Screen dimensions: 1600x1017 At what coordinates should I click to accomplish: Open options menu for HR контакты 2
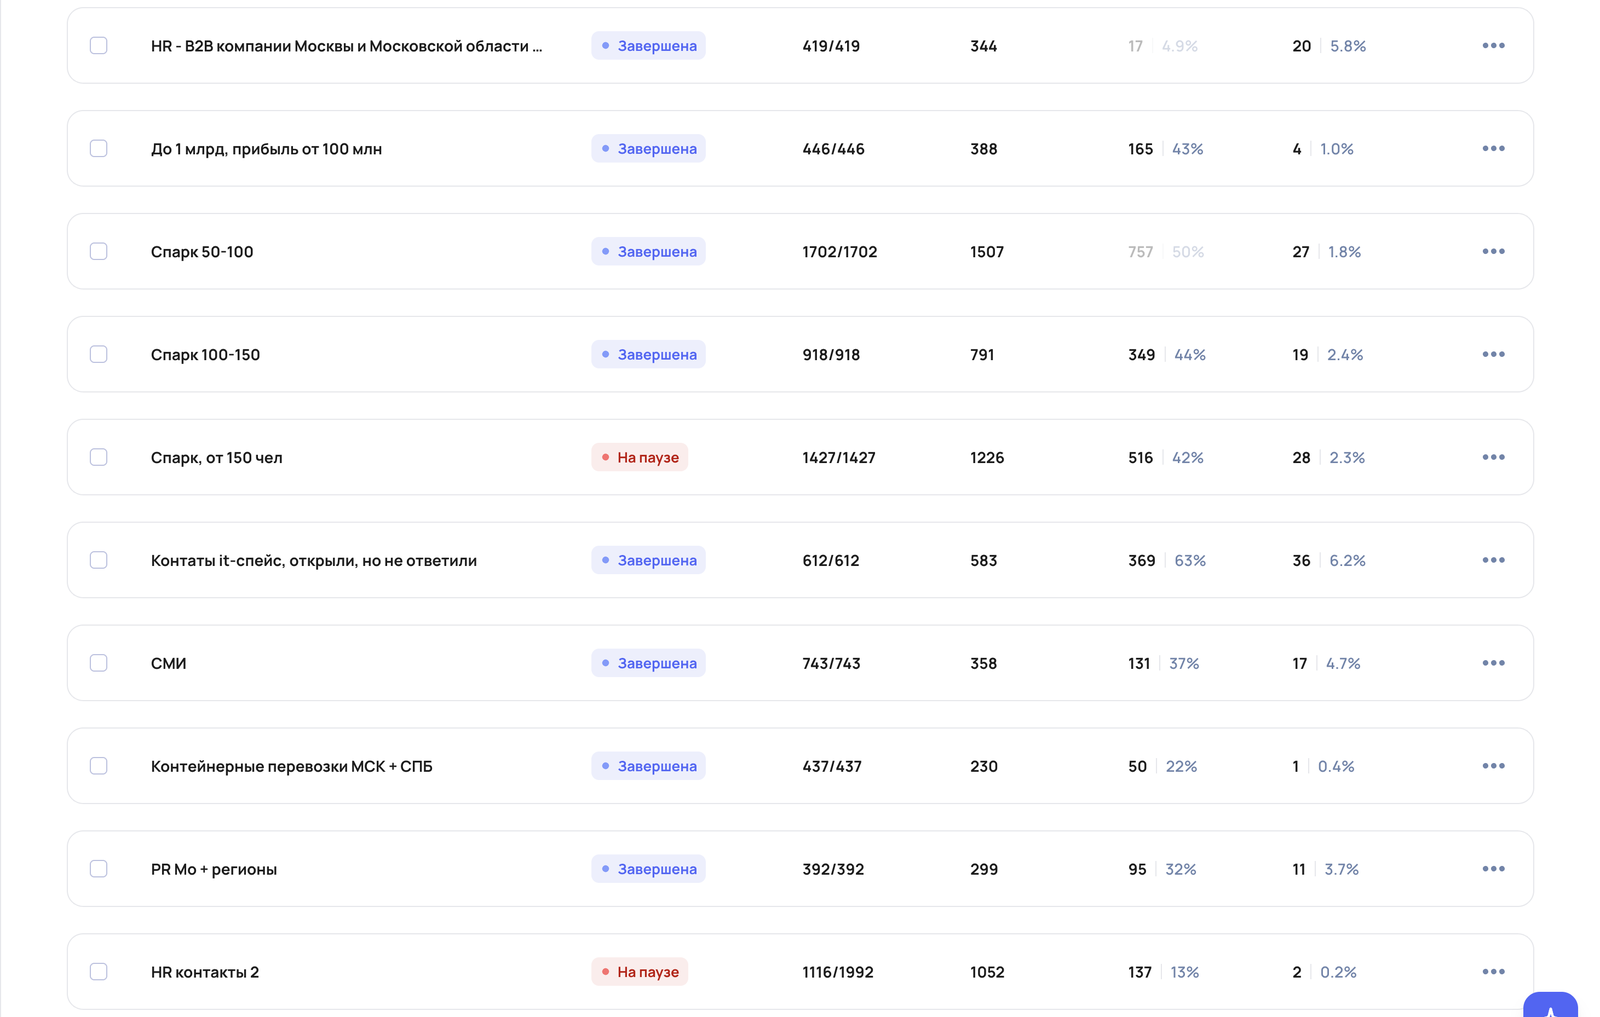pos(1493,972)
